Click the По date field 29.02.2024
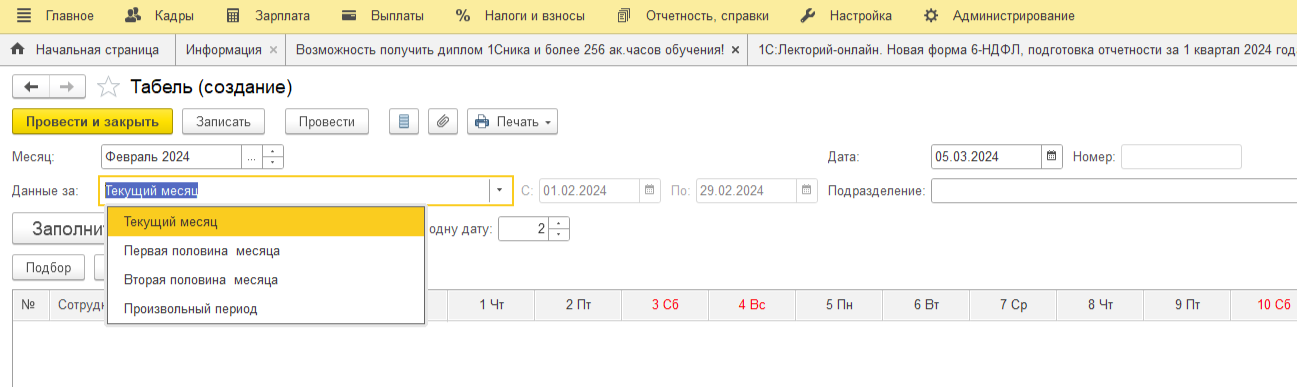 (x=746, y=190)
